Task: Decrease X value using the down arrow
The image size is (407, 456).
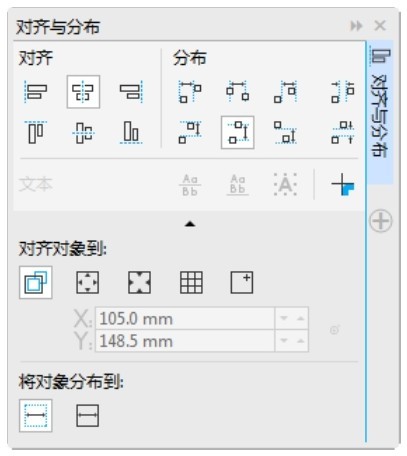Action: click(x=284, y=318)
